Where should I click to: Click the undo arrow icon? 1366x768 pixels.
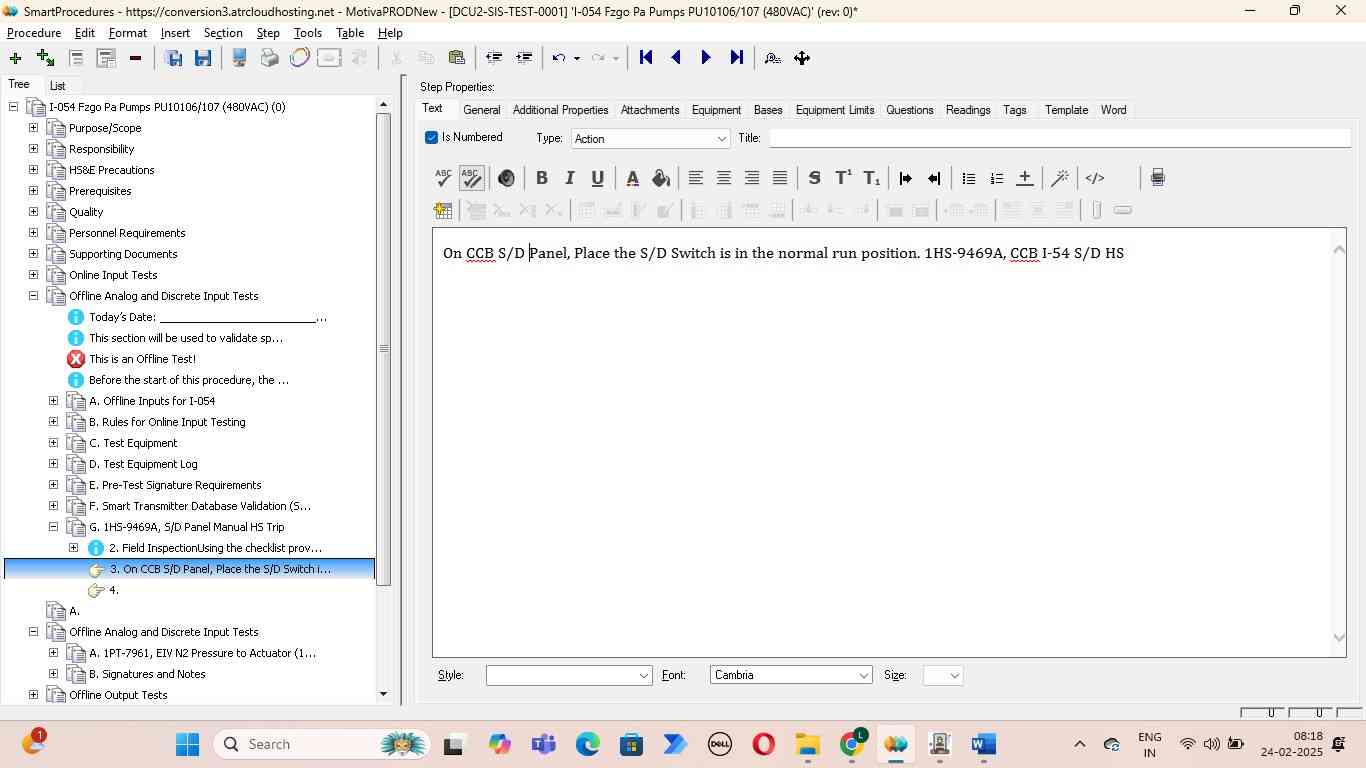(x=559, y=58)
